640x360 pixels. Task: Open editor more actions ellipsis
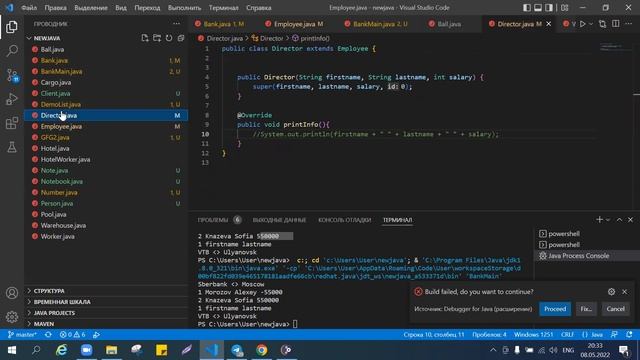point(629,24)
